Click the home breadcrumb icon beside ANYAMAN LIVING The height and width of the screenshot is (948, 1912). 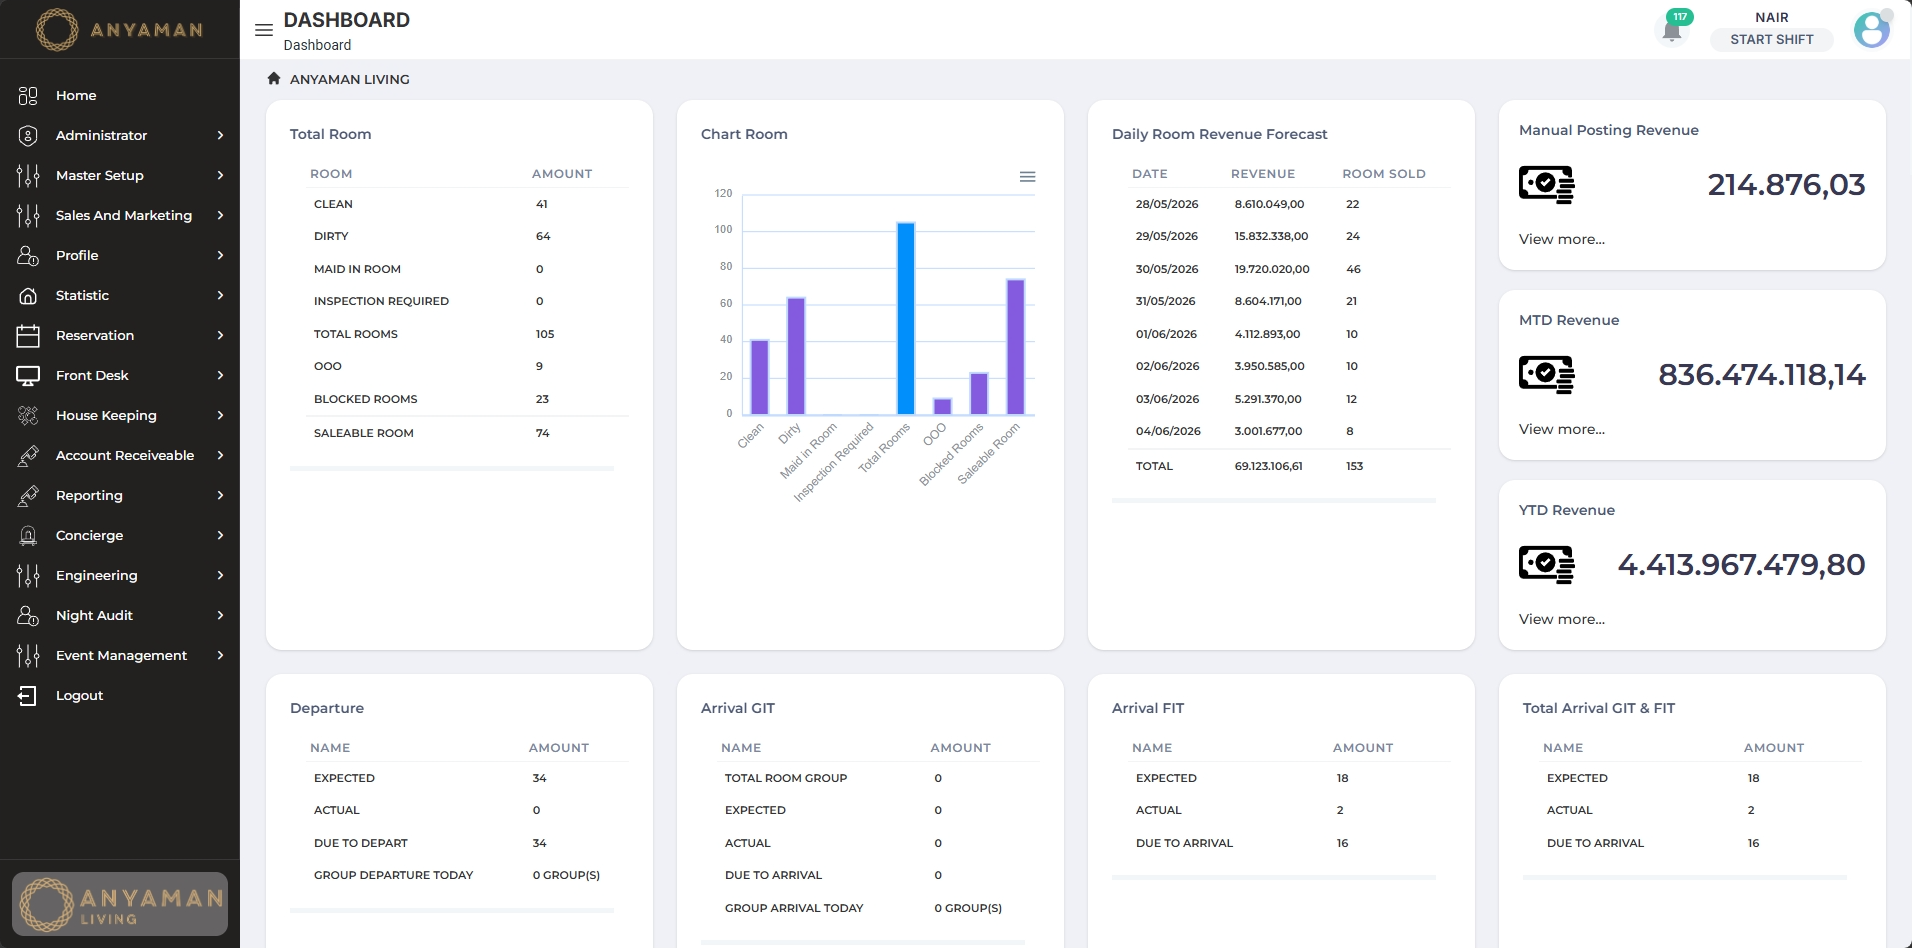coord(274,78)
